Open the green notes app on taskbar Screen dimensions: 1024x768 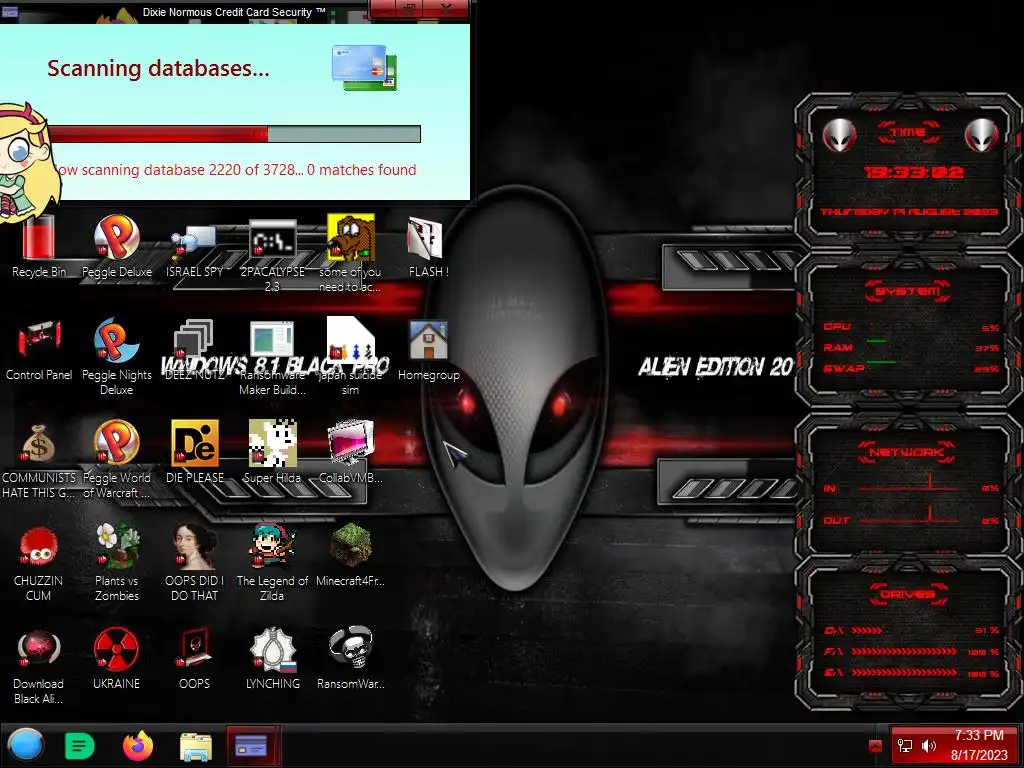(x=80, y=746)
